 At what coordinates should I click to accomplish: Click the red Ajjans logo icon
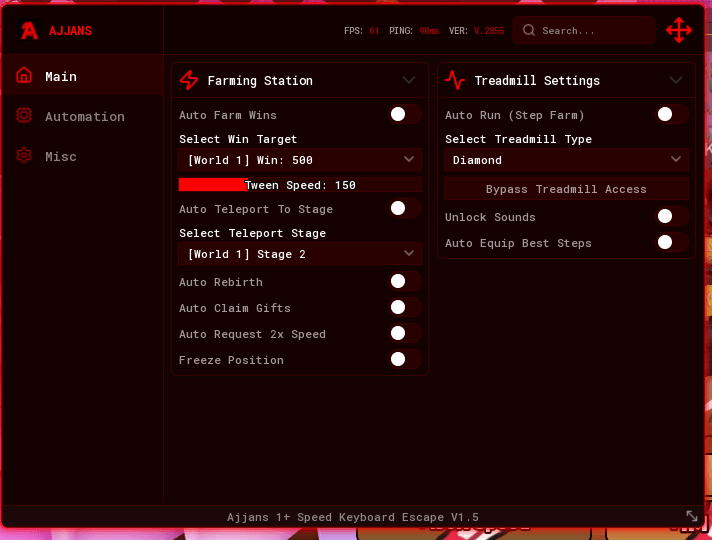[29, 30]
